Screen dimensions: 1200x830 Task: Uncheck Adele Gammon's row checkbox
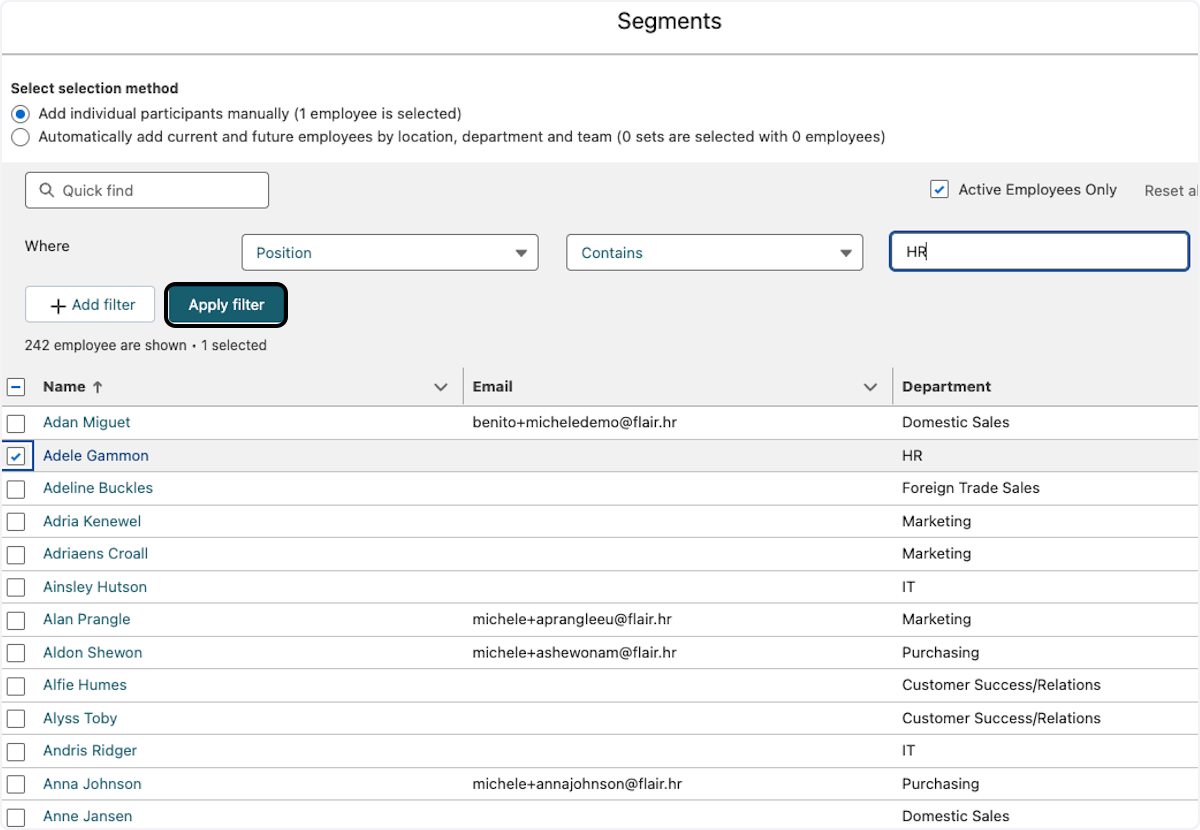[17, 456]
